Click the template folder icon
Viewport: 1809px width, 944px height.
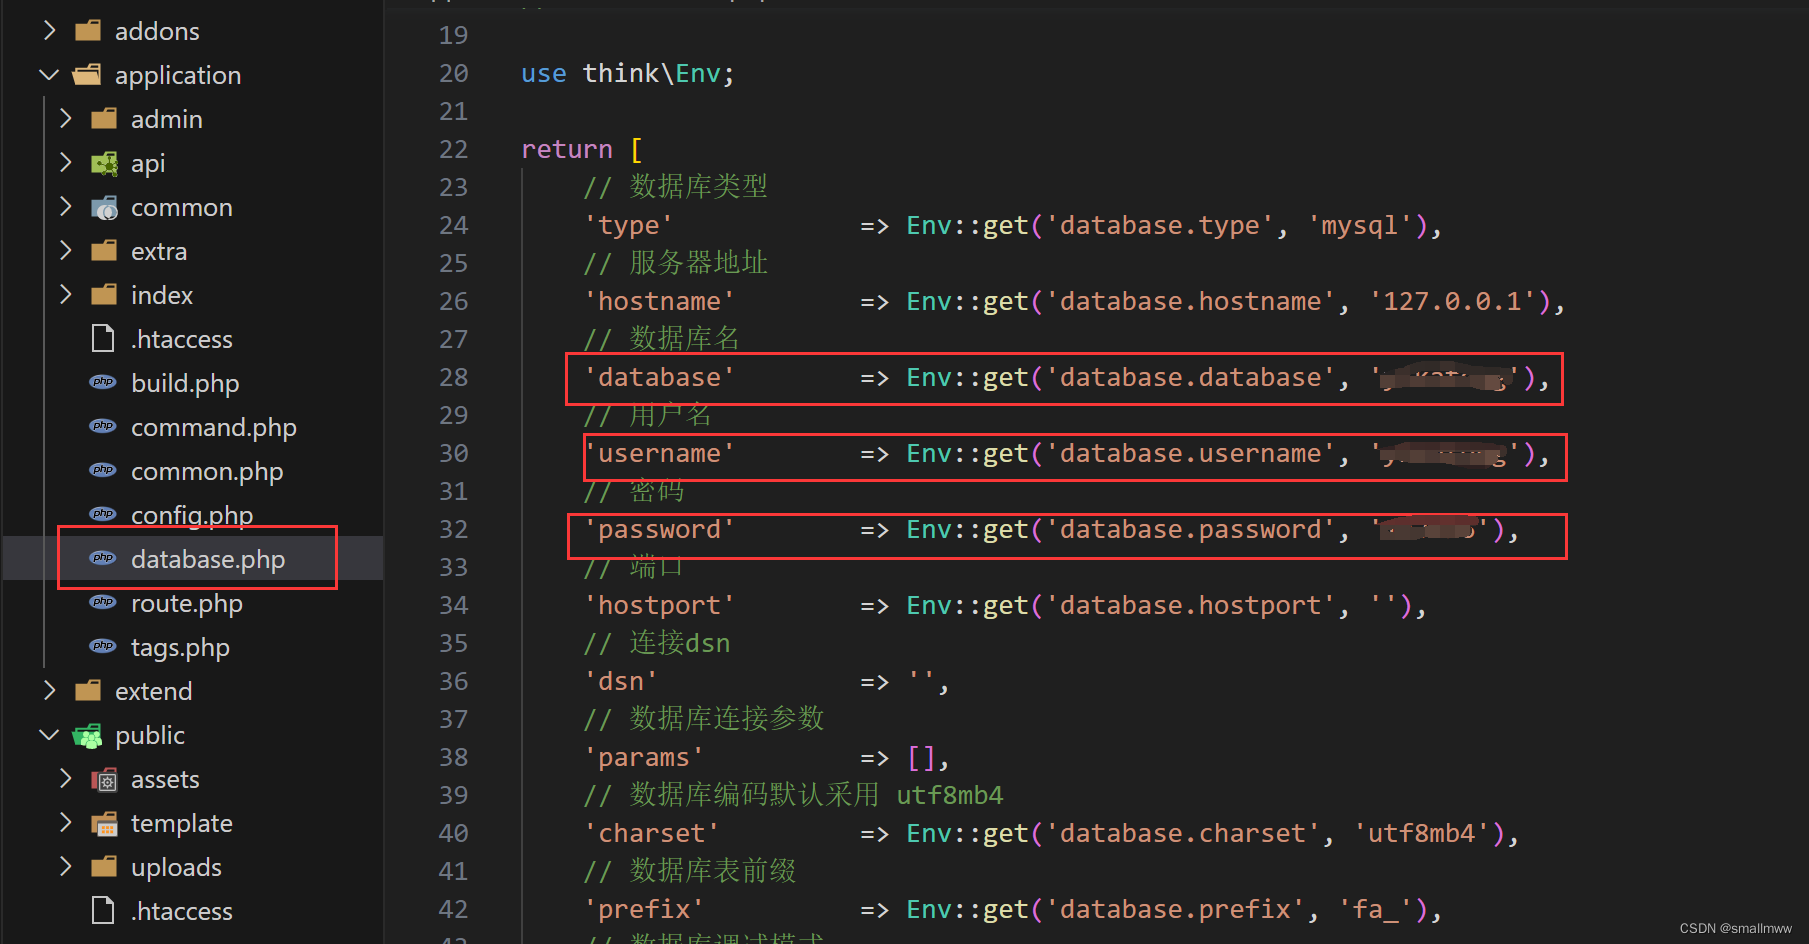pos(104,824)
